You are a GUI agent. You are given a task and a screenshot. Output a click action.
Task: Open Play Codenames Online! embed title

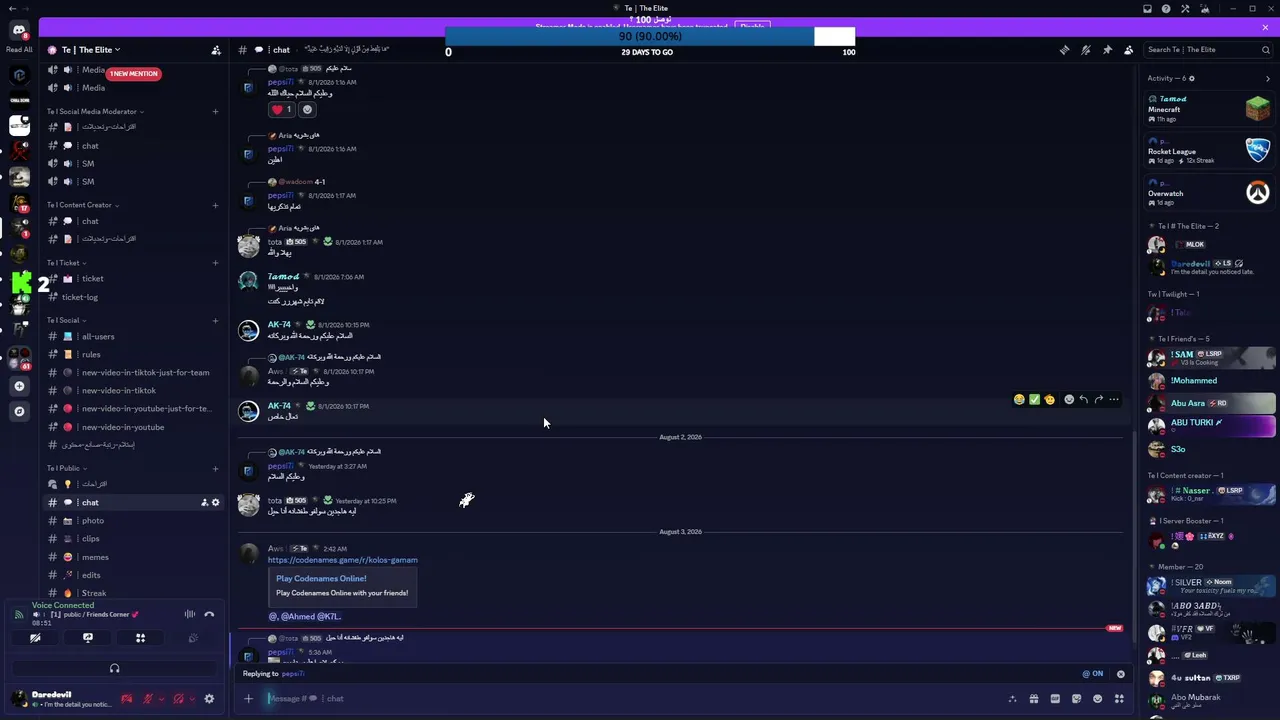point(321,579)
